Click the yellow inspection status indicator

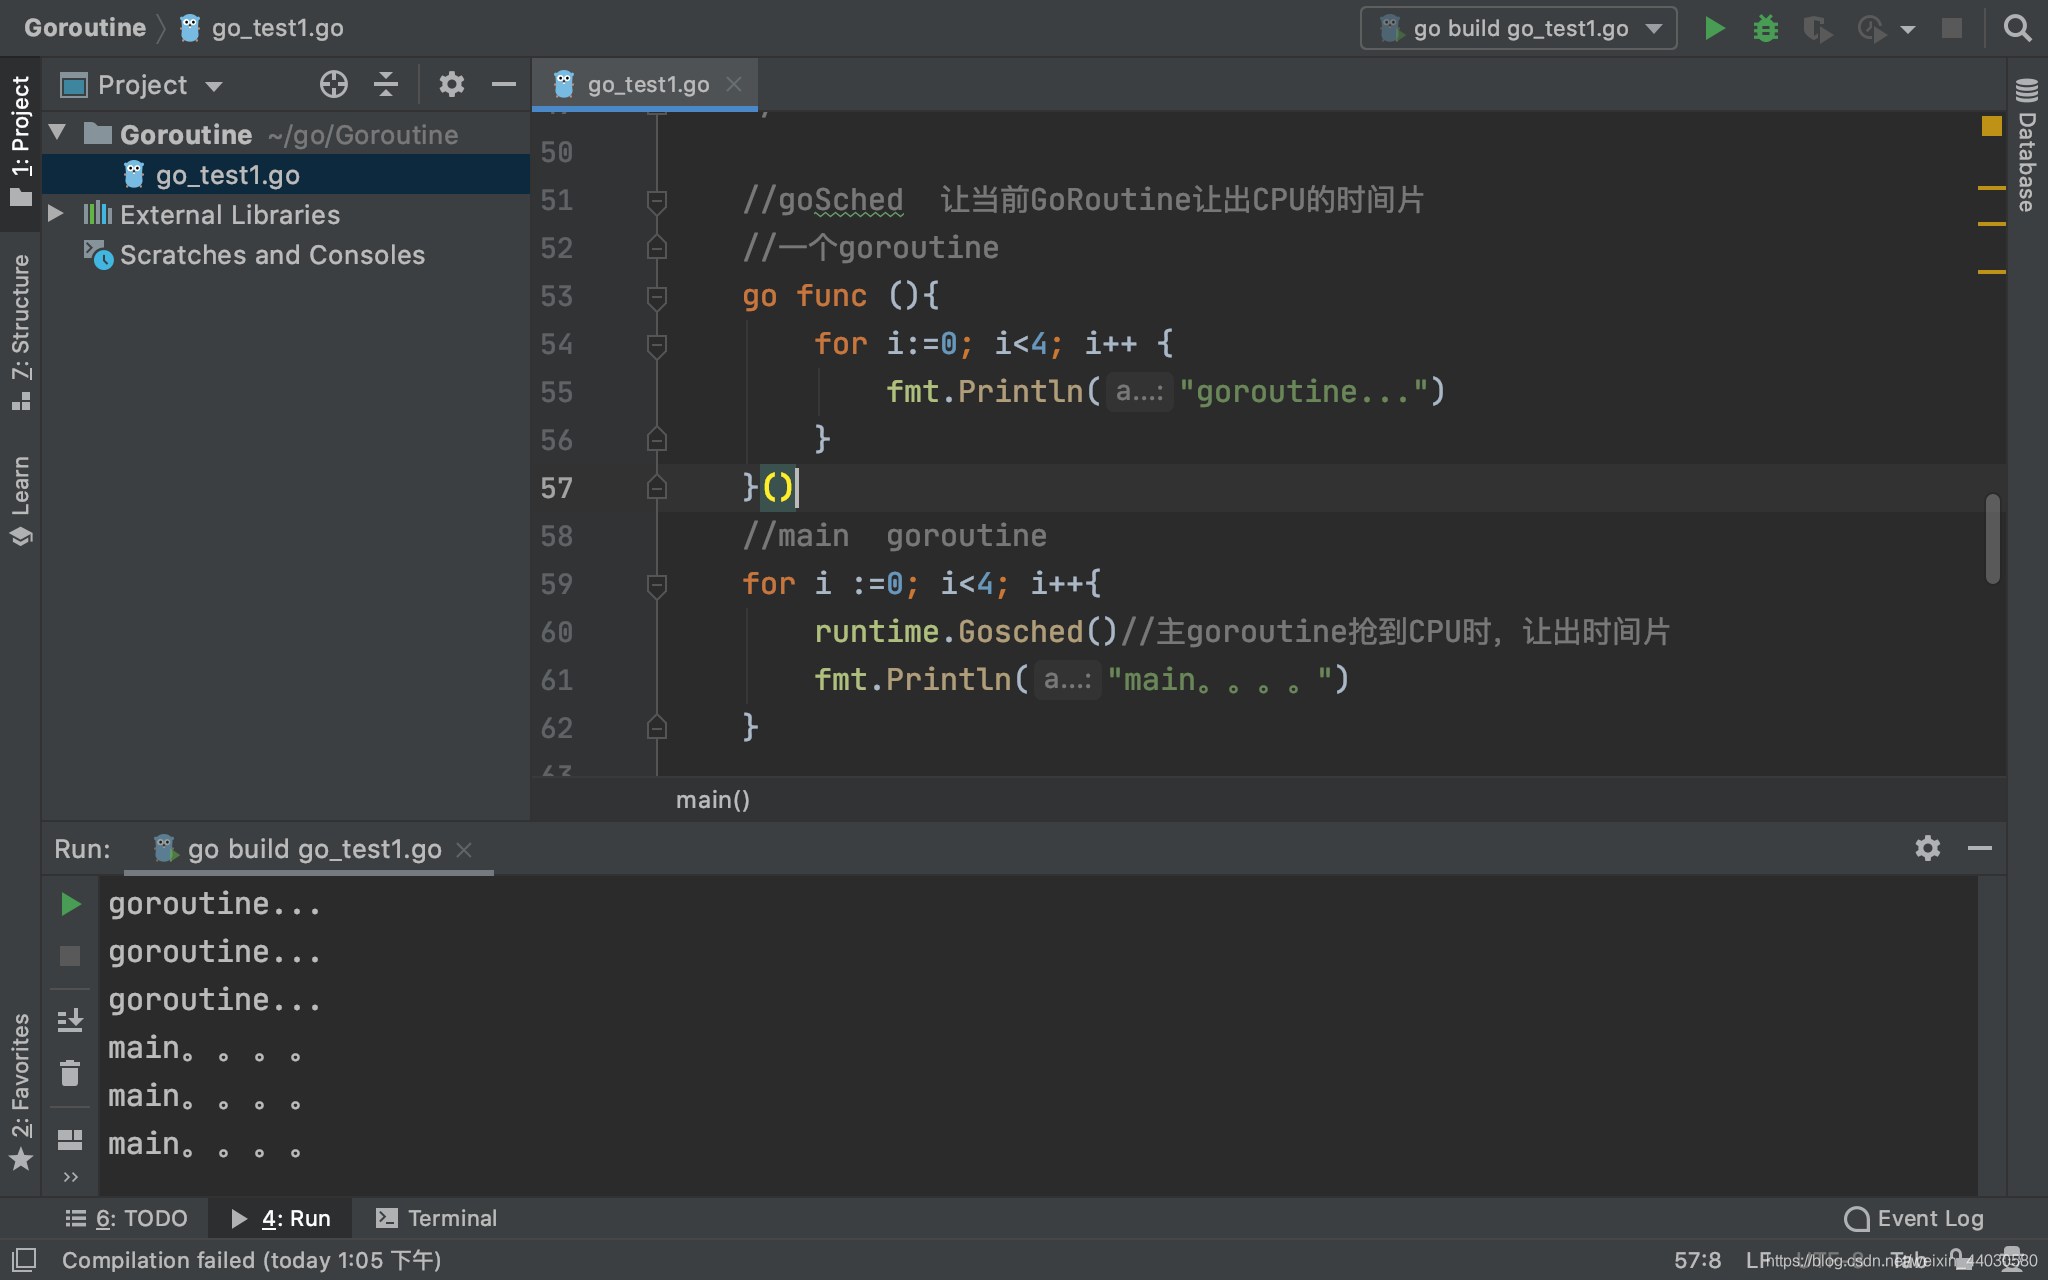[x=1991, y=126]
